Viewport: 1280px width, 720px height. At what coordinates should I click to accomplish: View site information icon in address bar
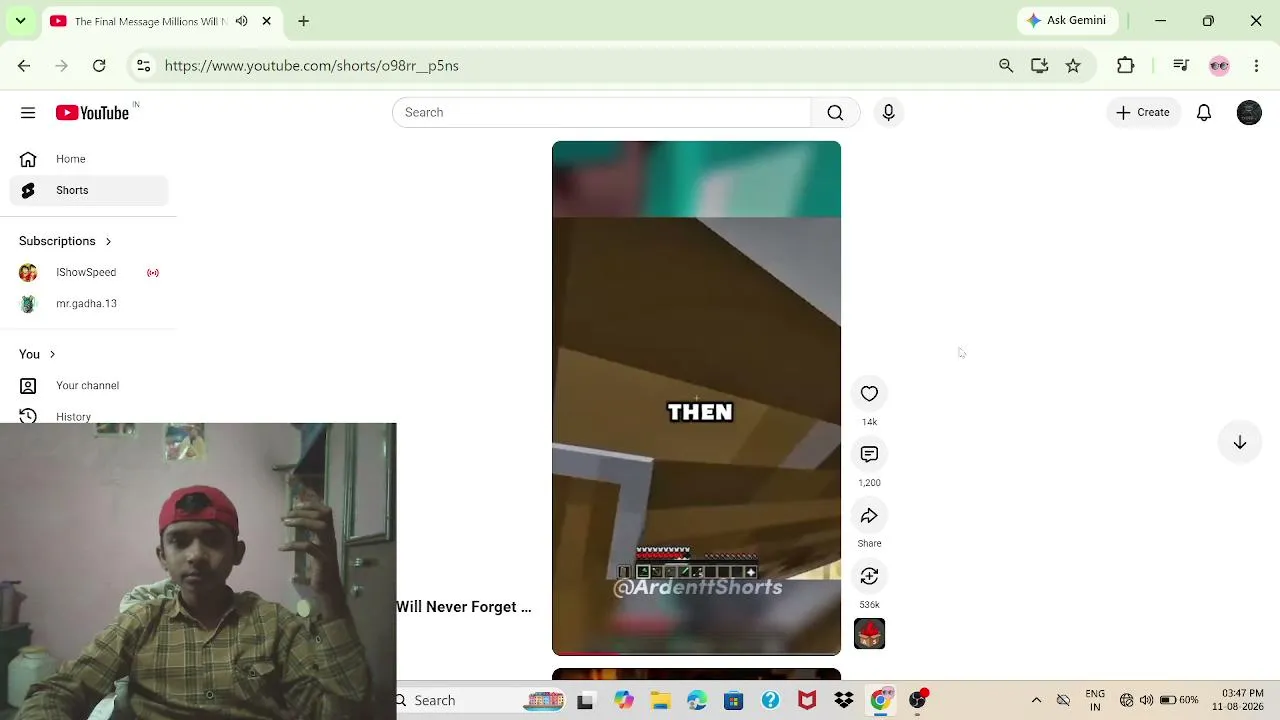[144, 66]
